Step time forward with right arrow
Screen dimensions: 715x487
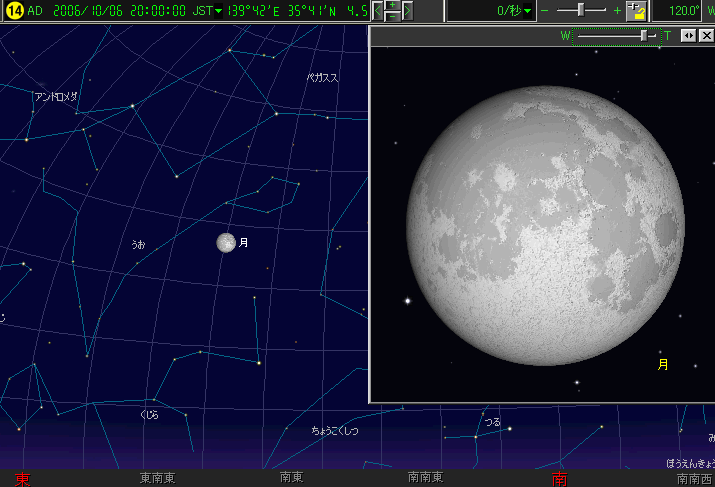[408, 11]
